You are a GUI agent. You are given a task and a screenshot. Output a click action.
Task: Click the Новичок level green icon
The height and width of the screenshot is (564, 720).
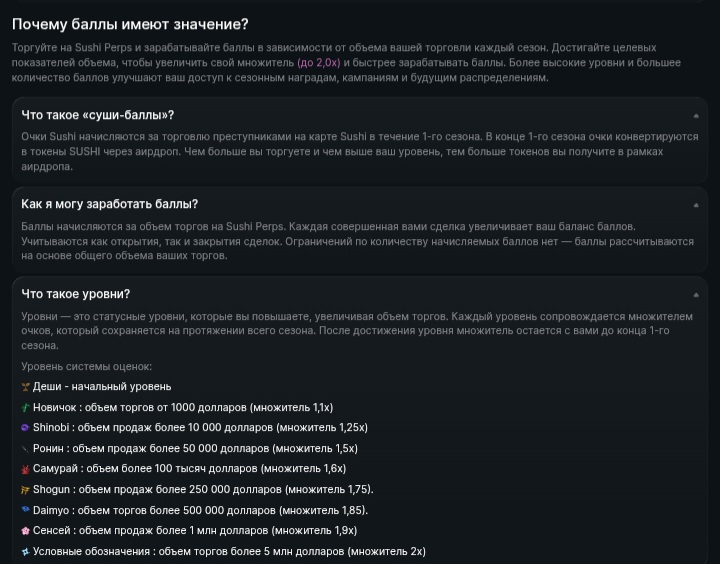click(25, 407)
